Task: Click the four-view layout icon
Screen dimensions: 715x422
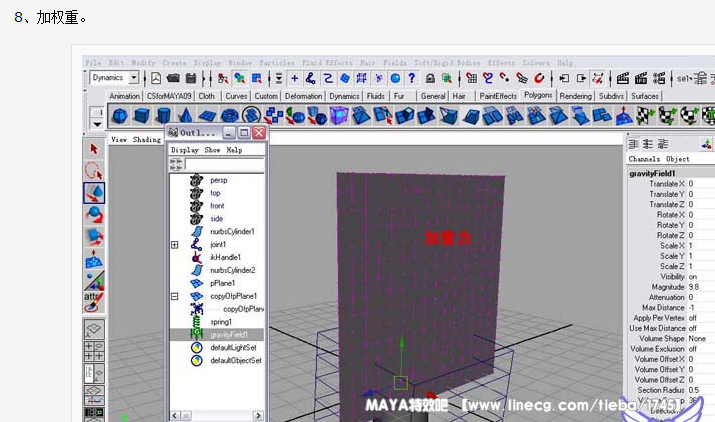Action: 94,351
